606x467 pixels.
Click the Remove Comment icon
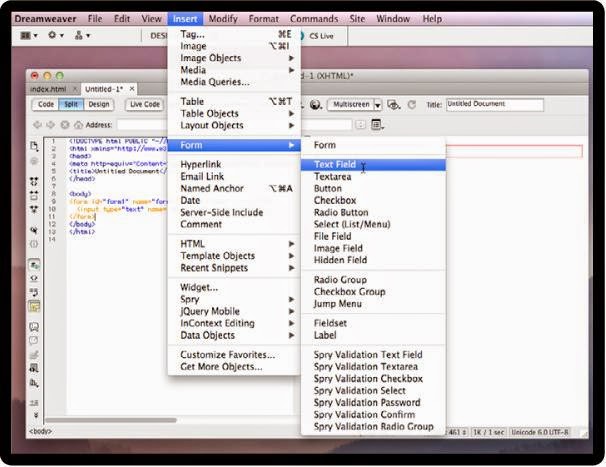[34, 340]
